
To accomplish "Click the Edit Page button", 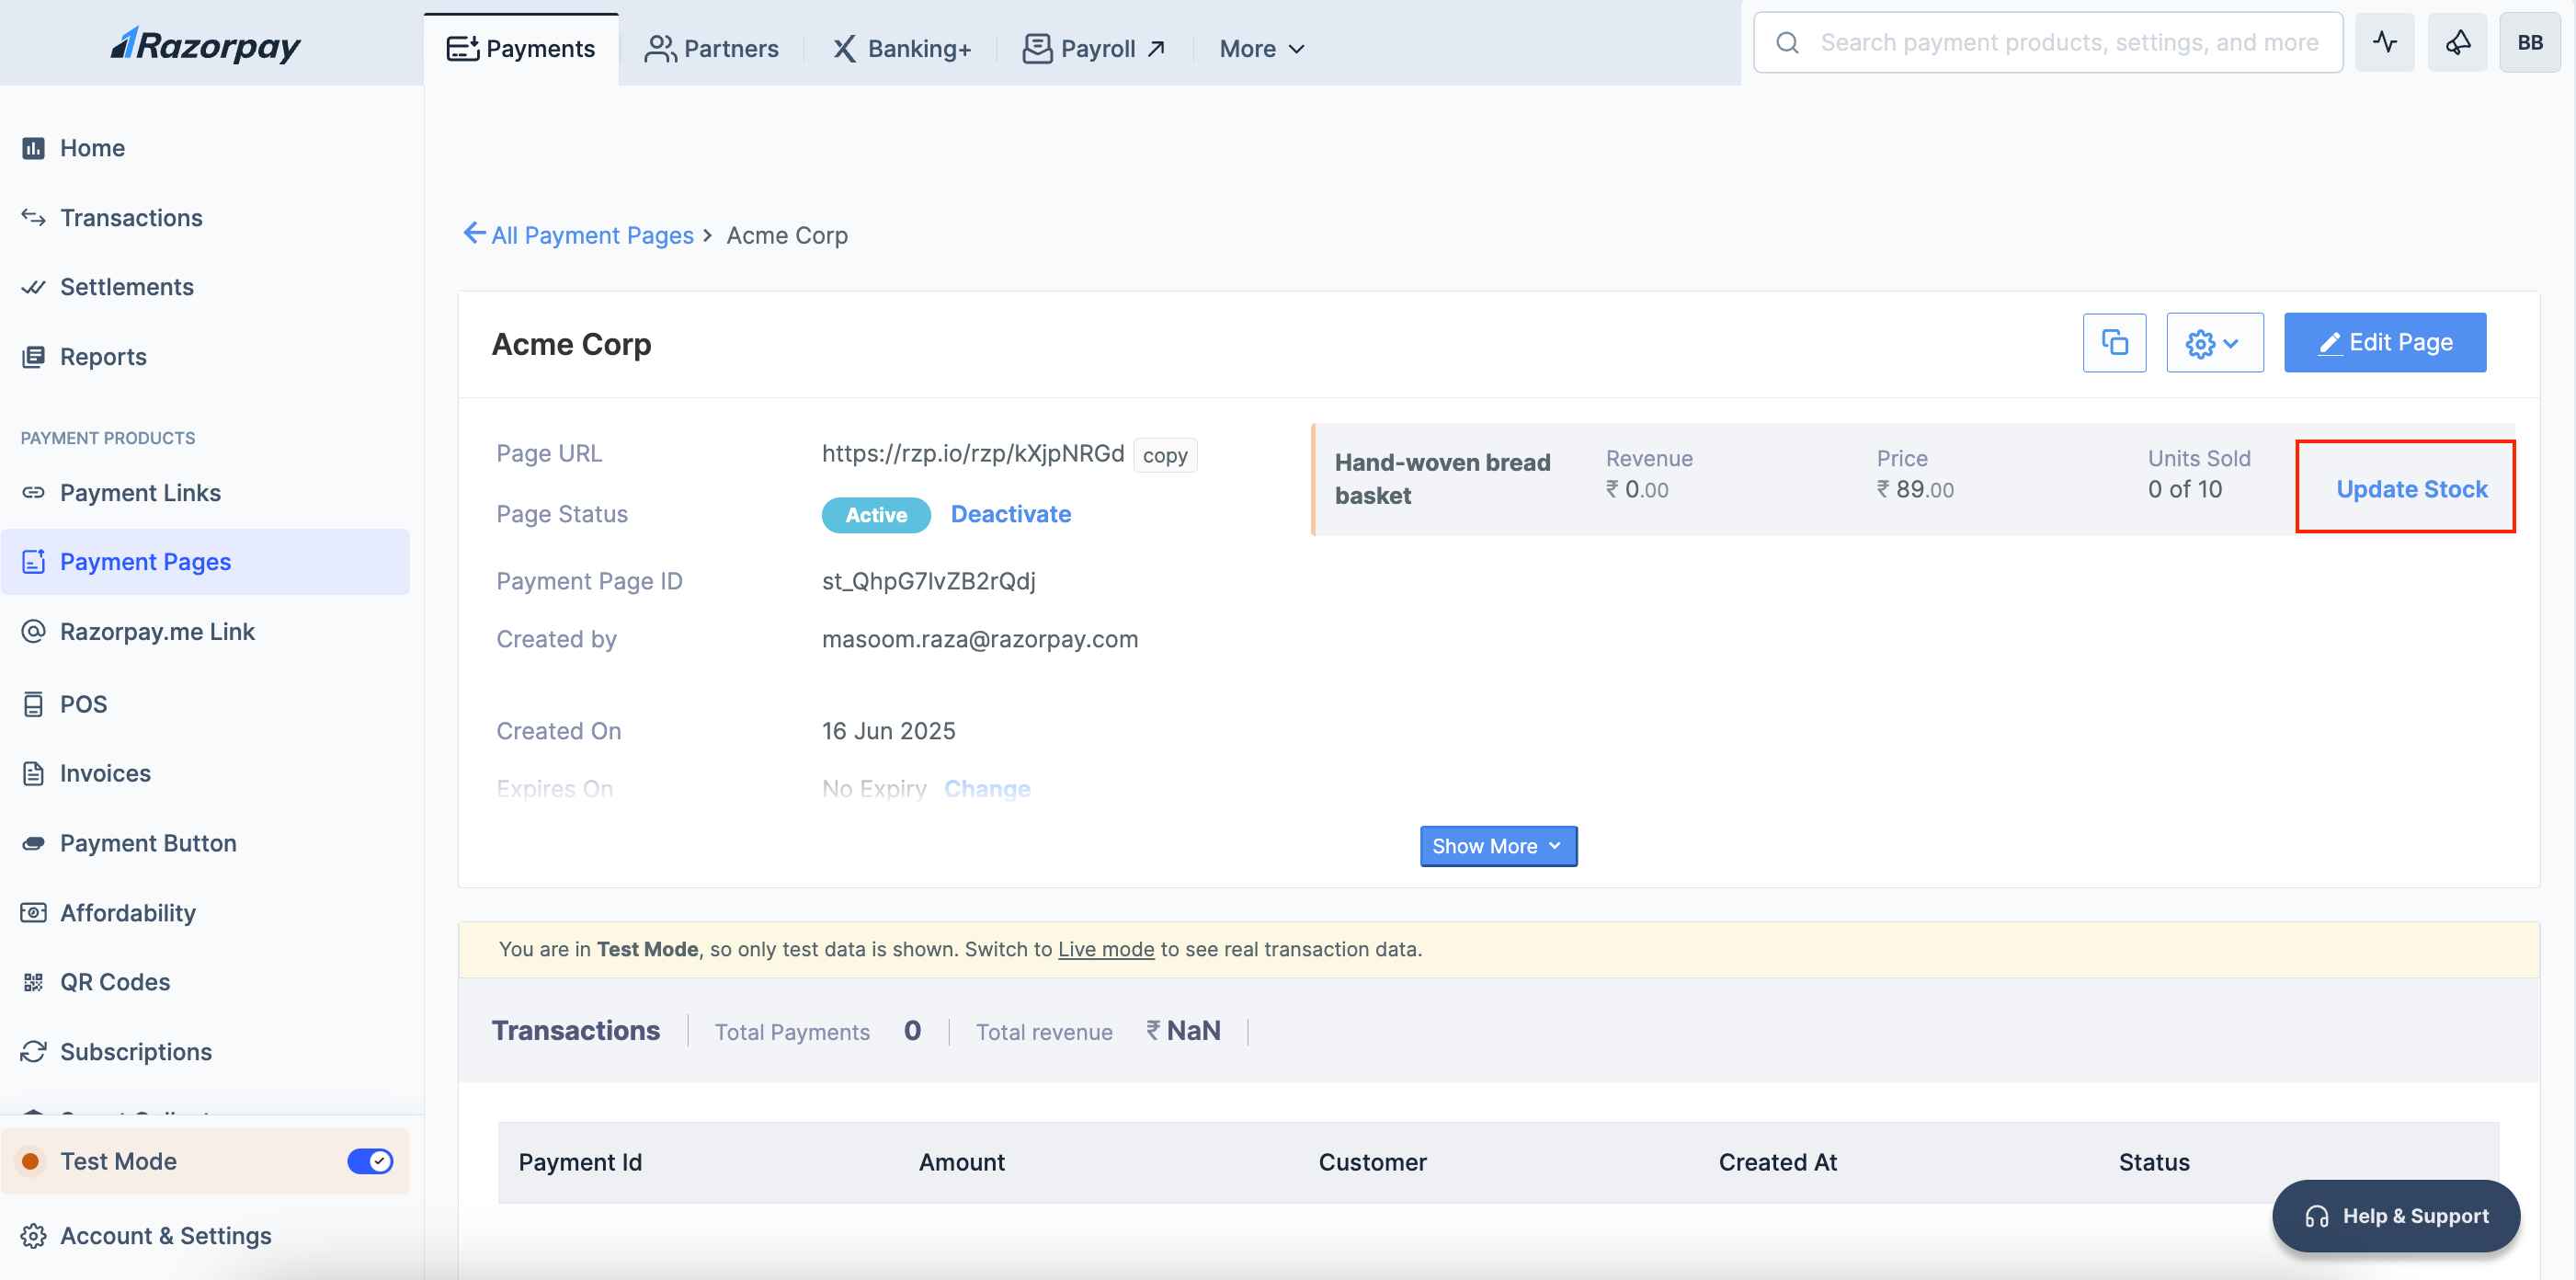I will click(2384, 343).
